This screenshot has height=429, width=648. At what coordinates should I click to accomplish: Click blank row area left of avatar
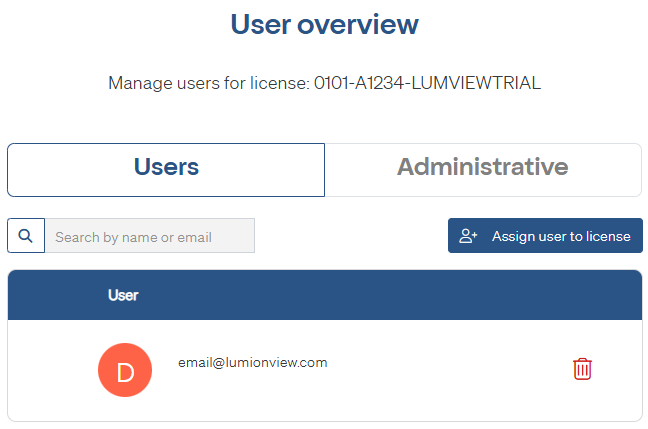pyautogui.click(x=50, y=370)
